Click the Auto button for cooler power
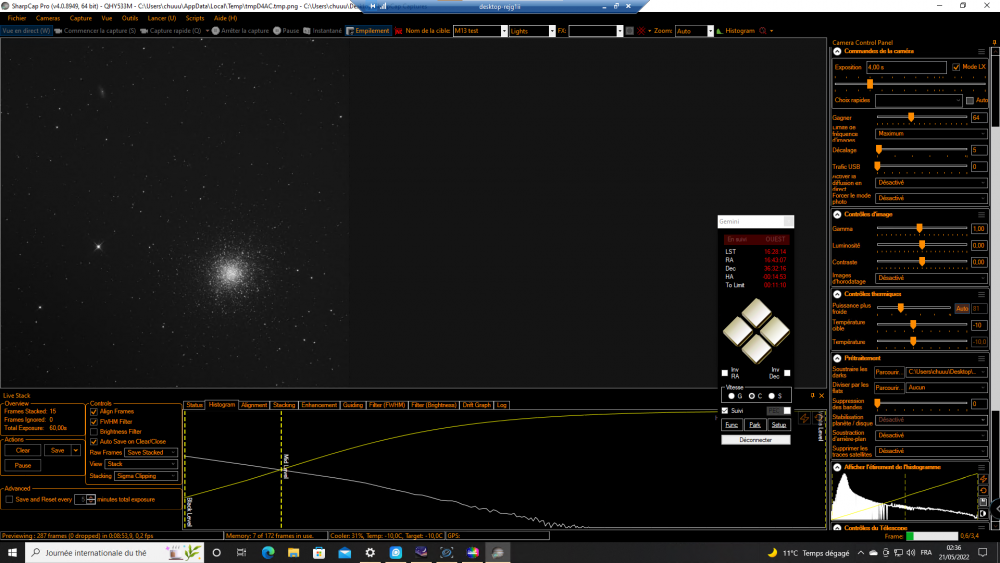Image resolution: width=1000 pixels, height=563 pixels. point(962,309)
